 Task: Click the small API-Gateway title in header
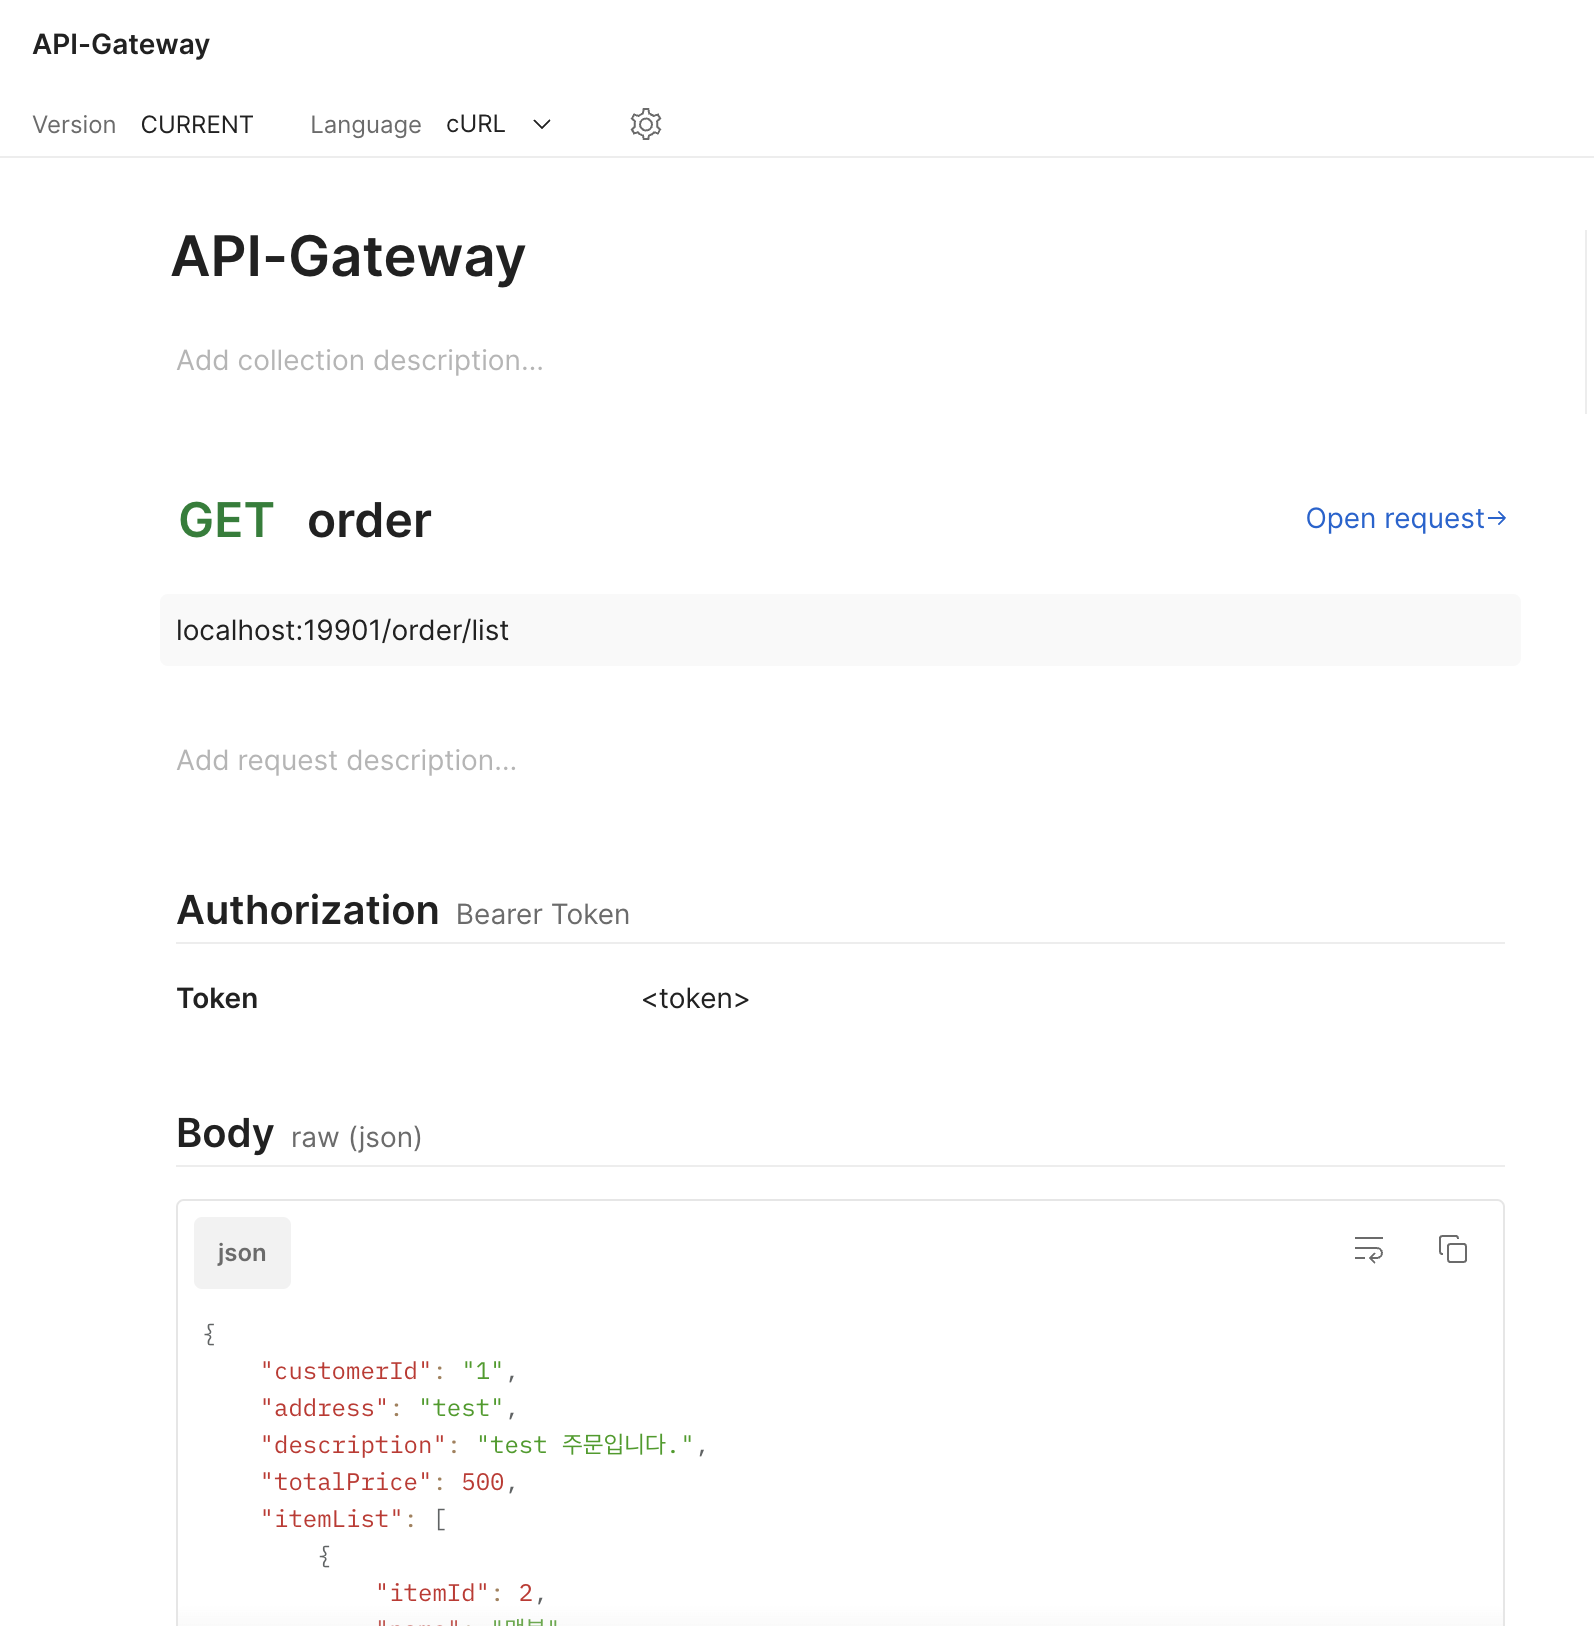121,44
